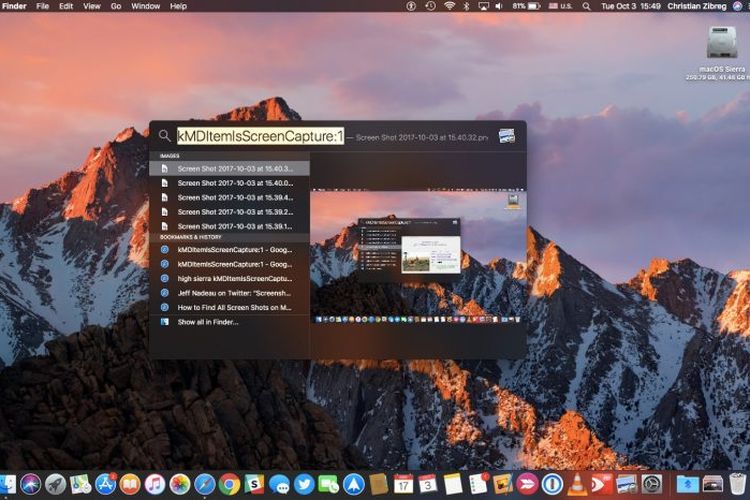
Task: Launch iTunes from the Dock
Action: tap(155, 485)
